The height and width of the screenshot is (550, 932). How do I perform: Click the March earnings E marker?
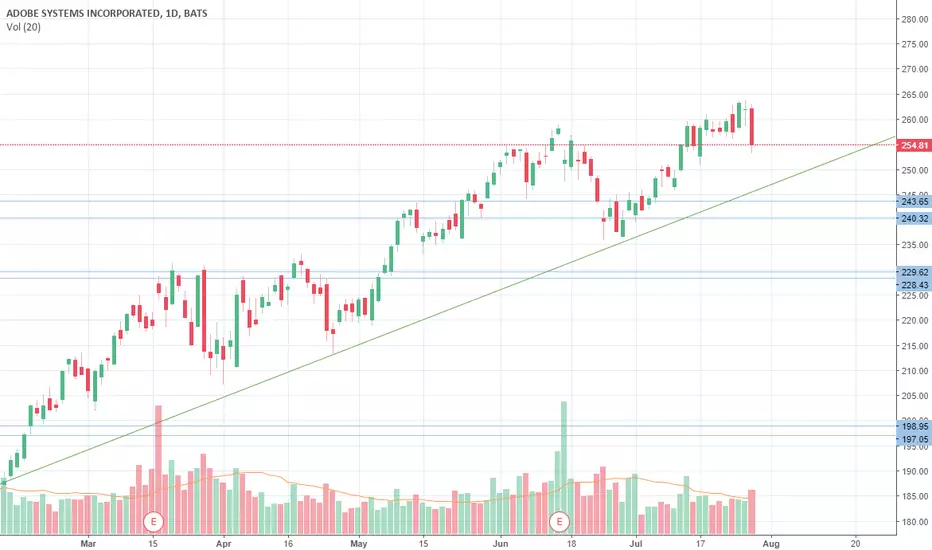(x=153, y=522)
